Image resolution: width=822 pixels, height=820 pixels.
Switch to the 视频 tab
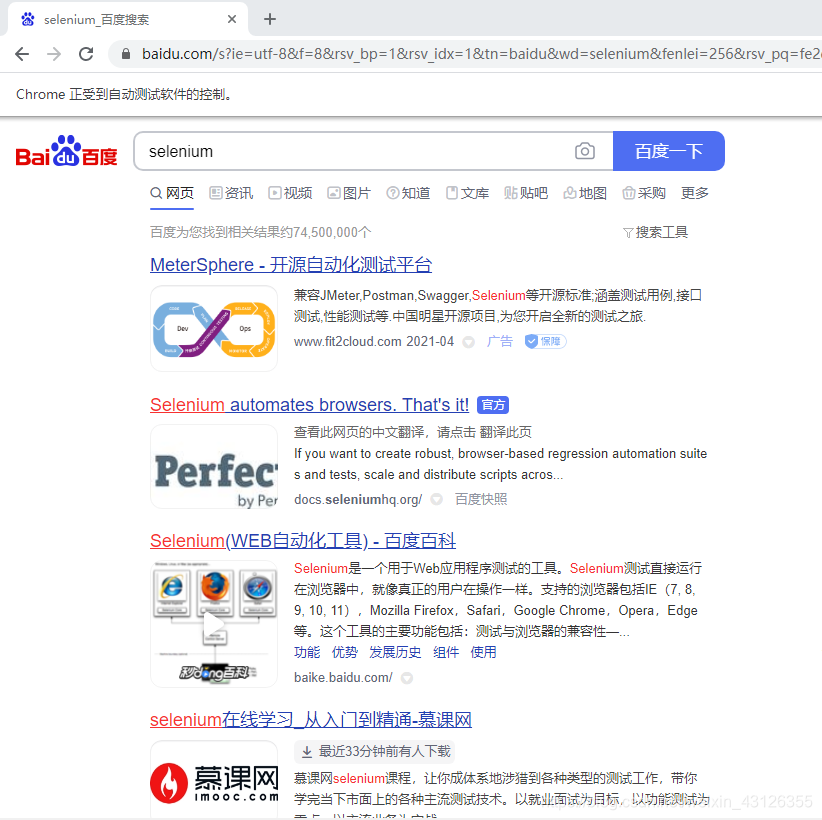click(x=290, y=193)
